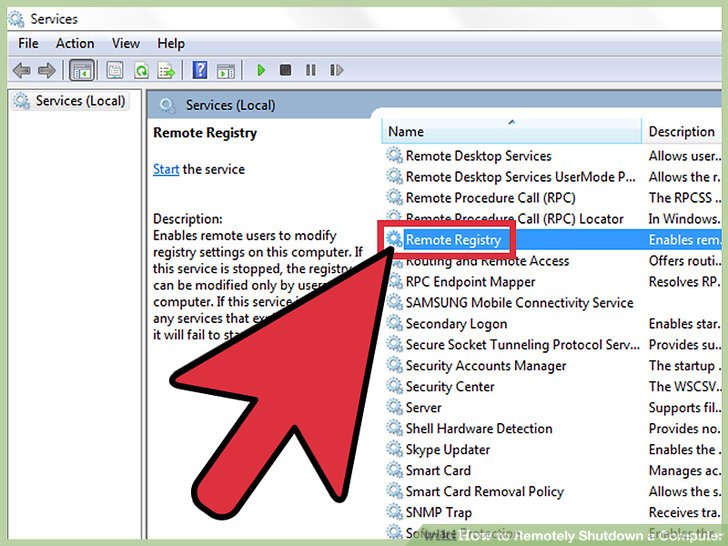Select the Skype Updater service
Viewport: 728px width, 546px height.
coord(552,449)
